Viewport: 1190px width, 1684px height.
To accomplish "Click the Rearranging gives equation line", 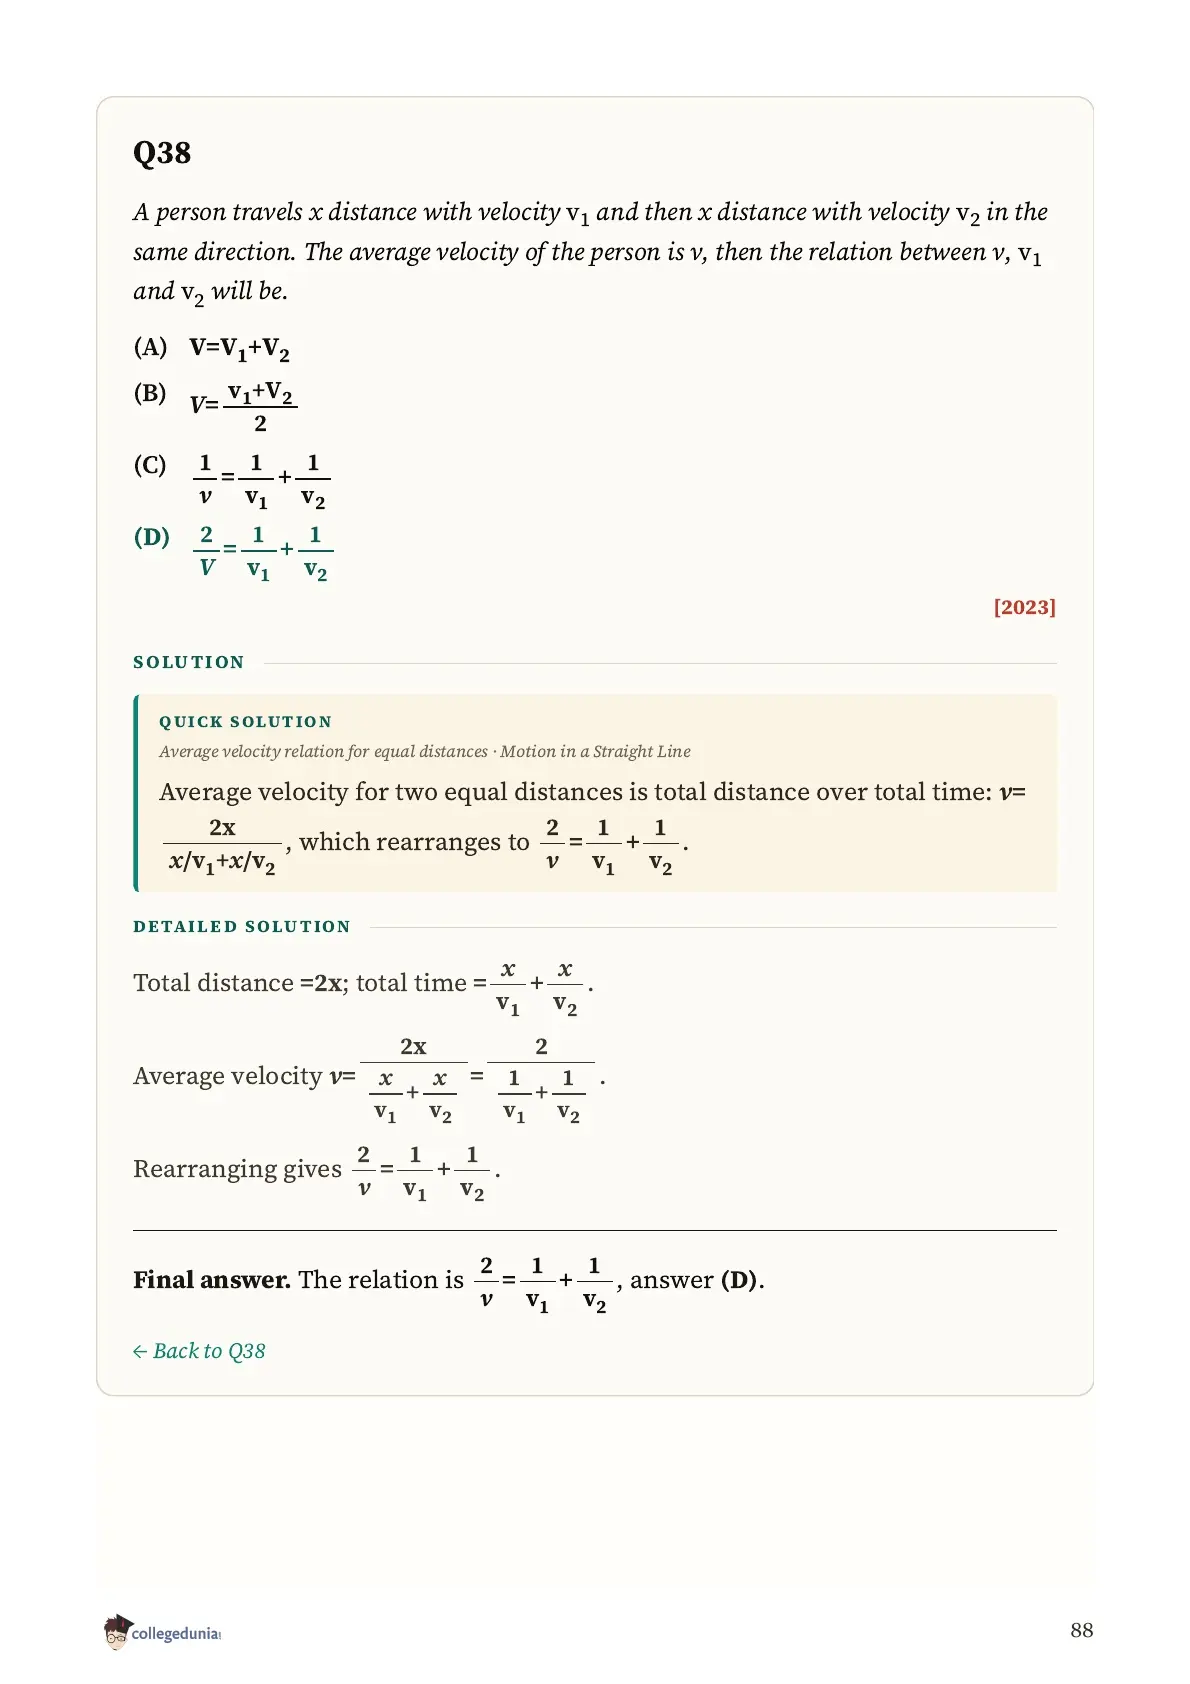I will (x=317, y=1171).
